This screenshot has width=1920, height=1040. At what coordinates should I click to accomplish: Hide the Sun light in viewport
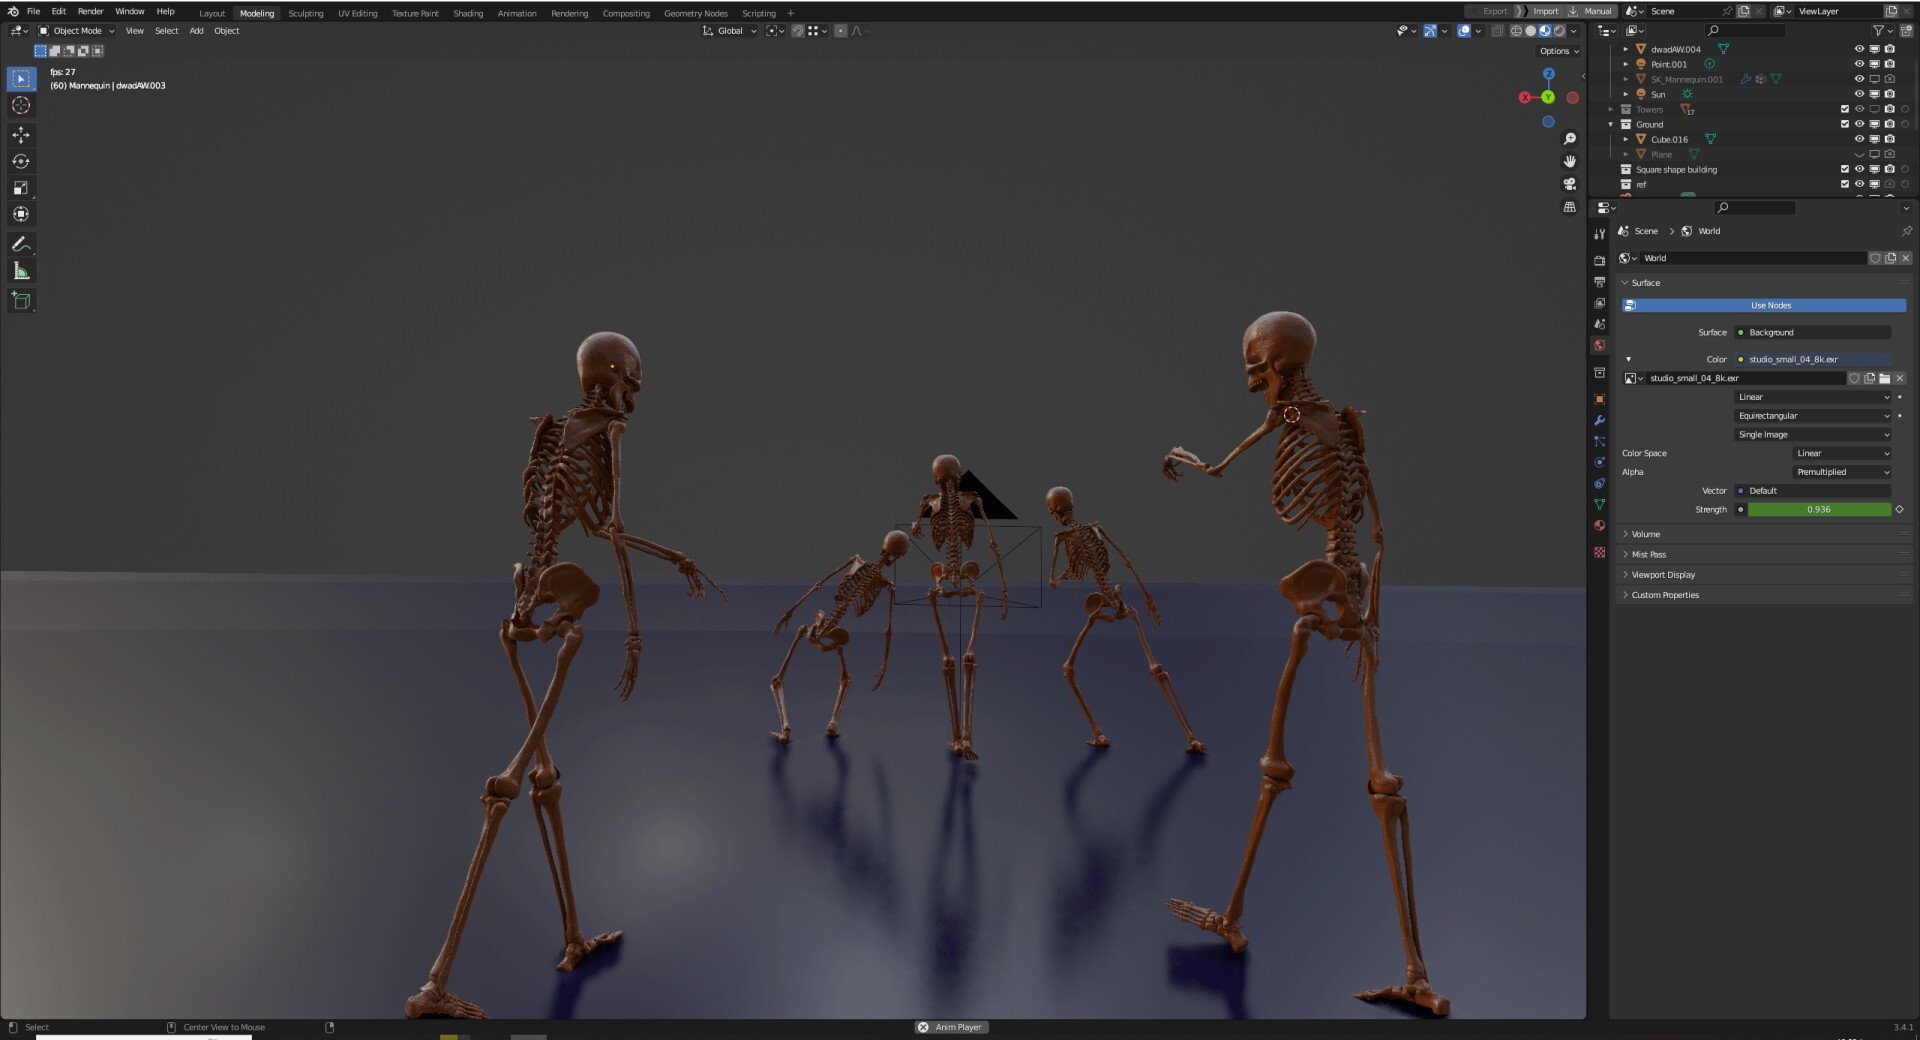point(1859,94)
